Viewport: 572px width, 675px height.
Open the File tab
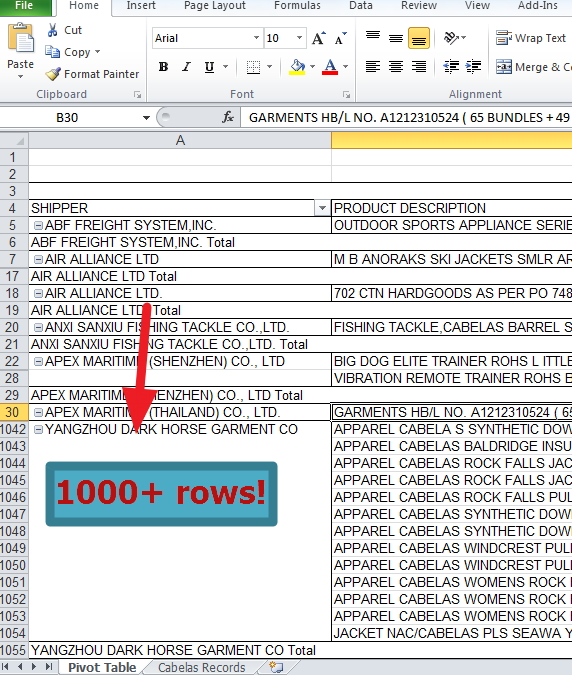(x=24, y=6)
